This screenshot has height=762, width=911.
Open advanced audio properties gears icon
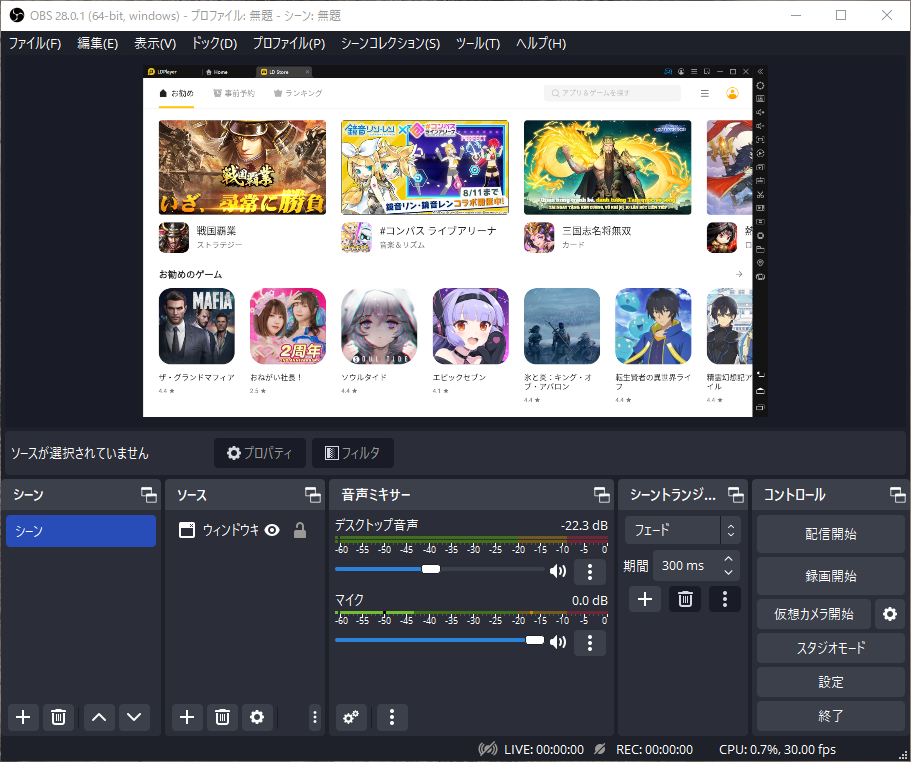pyautogui.click(x=351, y=717)
